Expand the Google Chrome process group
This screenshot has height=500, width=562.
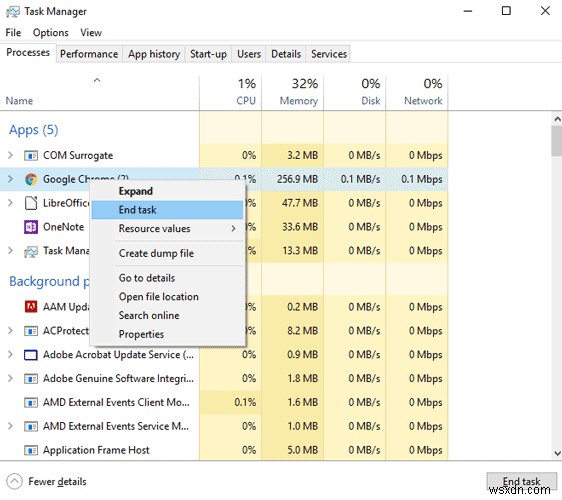tap(10, 179)
